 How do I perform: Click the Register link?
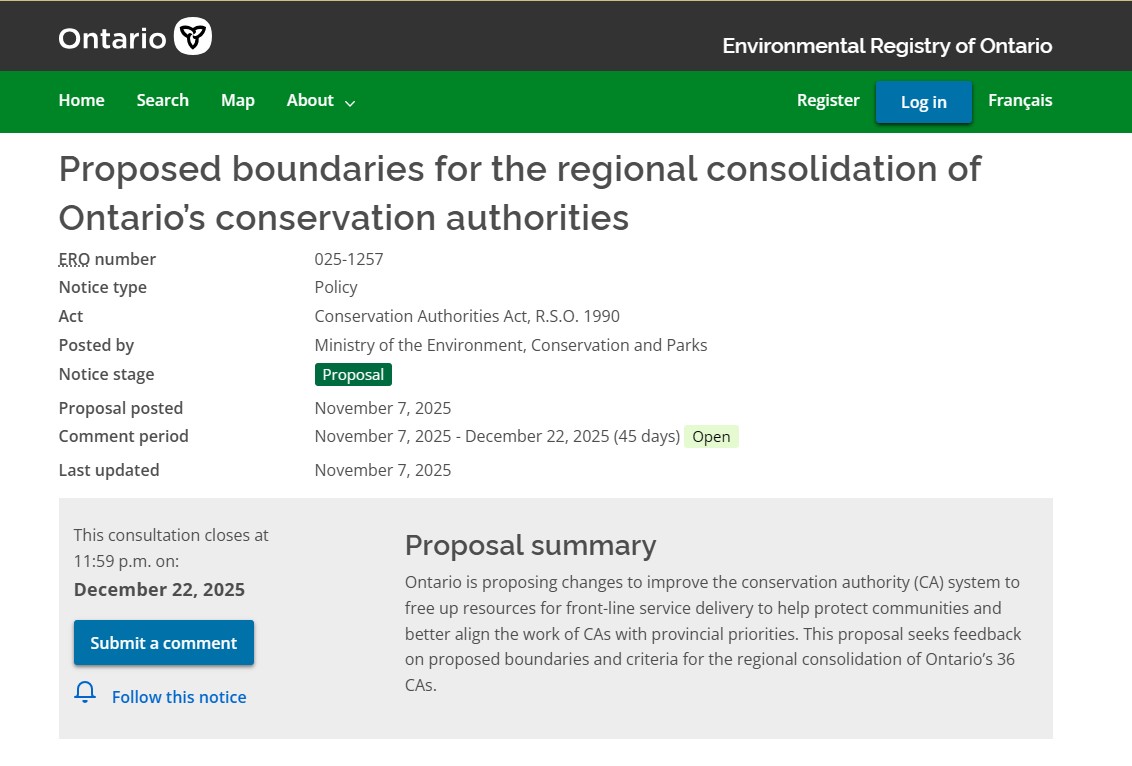pyautogui.click(x=828, y=100)
